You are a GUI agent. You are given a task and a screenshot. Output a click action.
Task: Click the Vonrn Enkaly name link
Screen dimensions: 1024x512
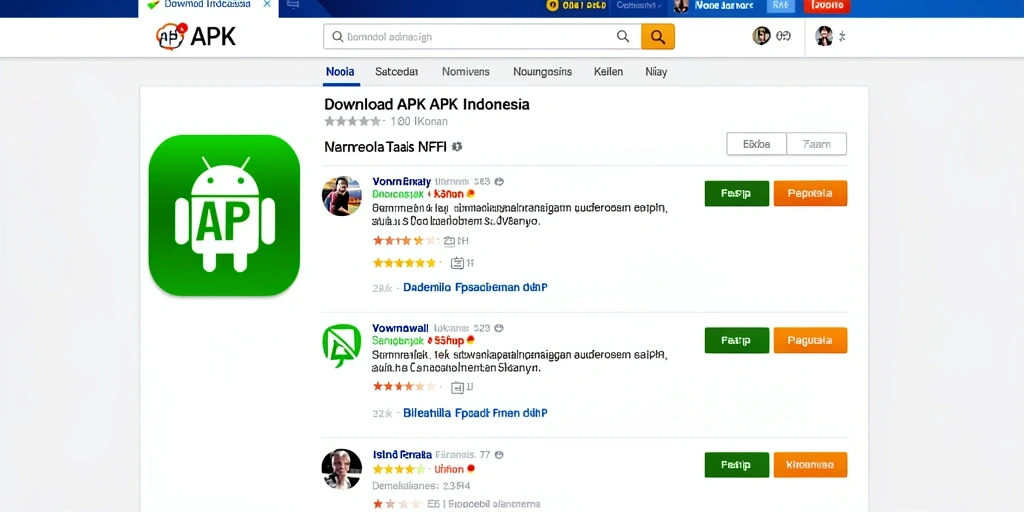click(401, 181)
